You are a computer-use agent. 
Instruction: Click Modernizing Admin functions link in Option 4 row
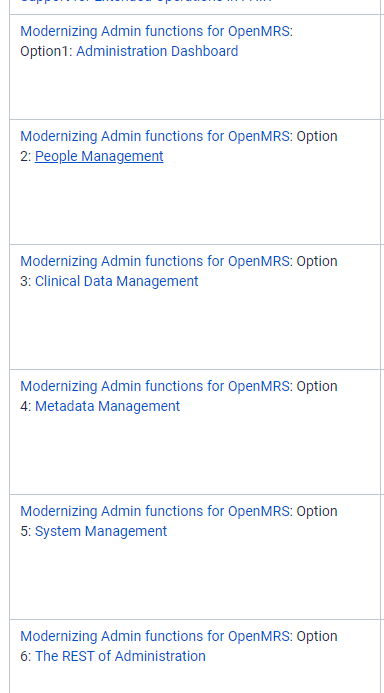click(x=155, y=386)
